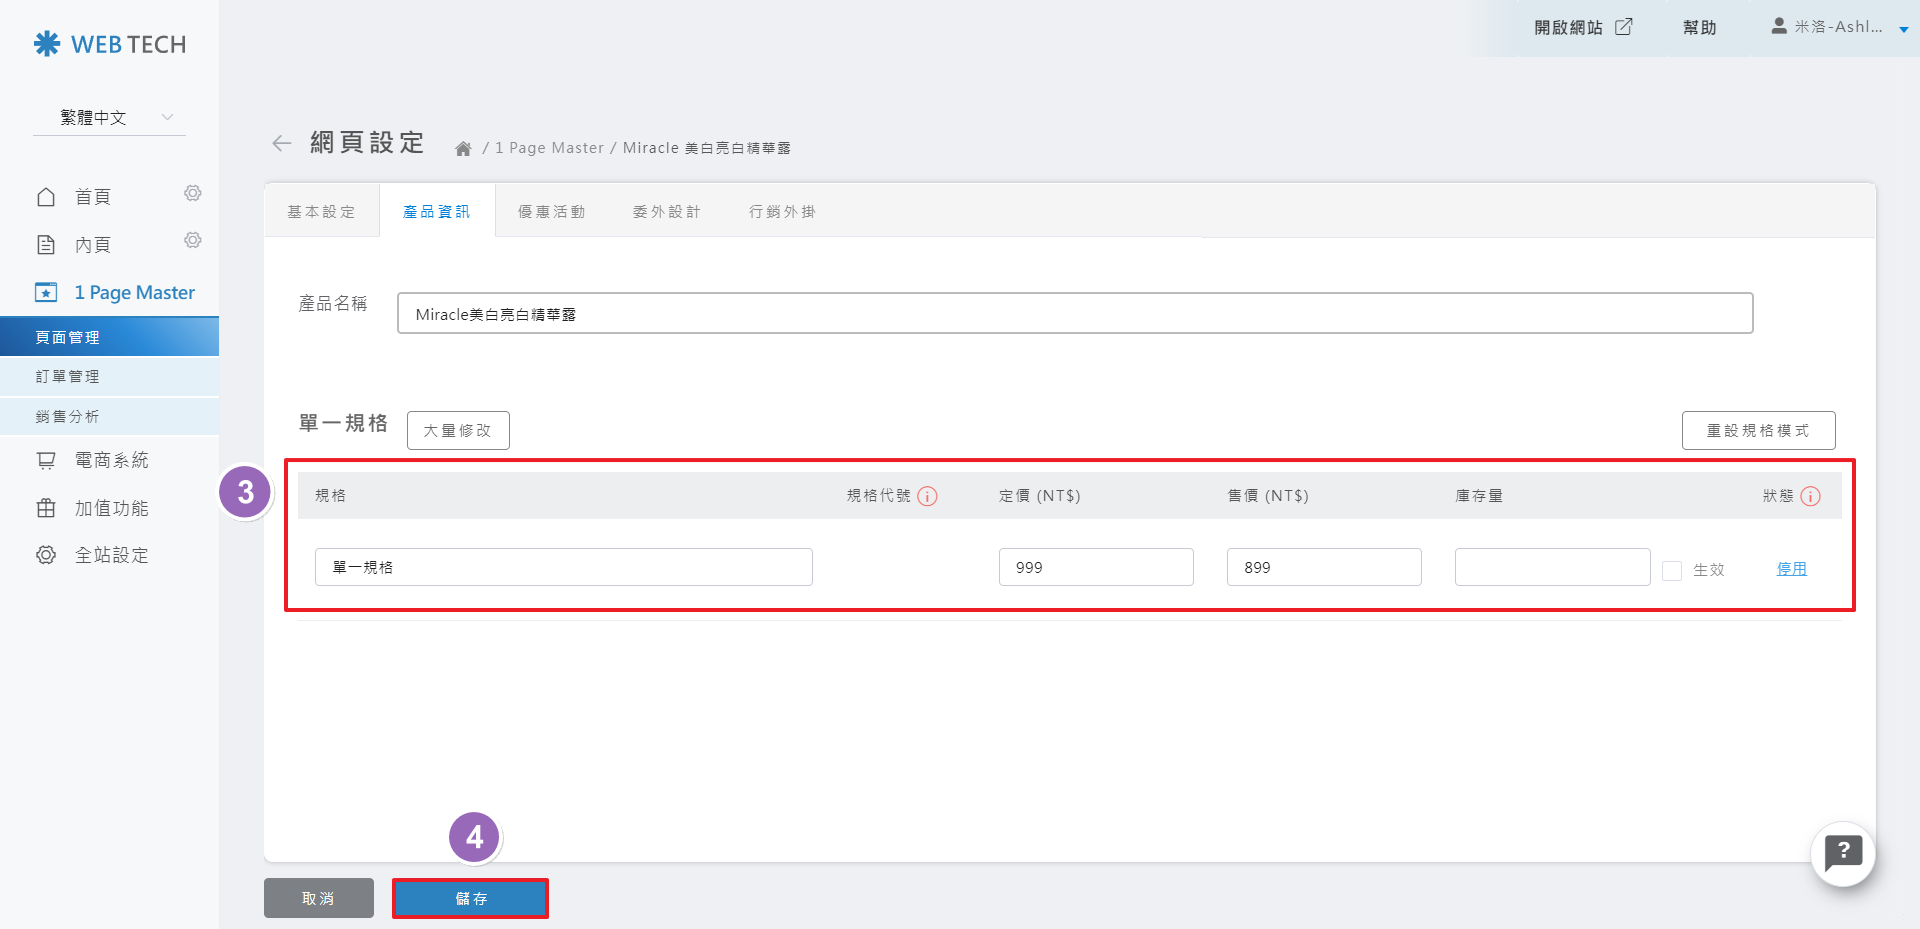Click the info icon beside 狀態
Screen dimensions: 1920x929
(1810, 496)
